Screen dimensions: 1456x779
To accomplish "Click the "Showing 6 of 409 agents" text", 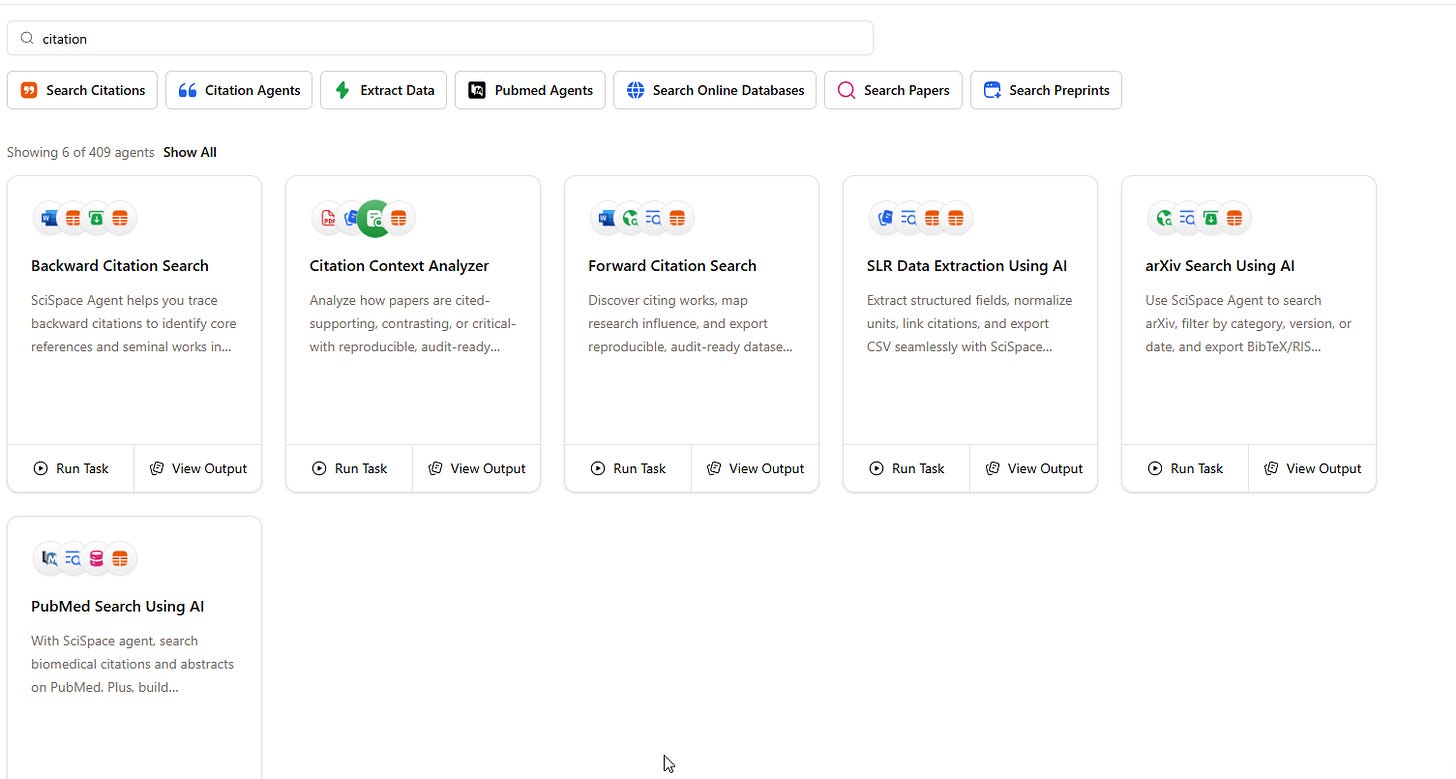I will 81,152.
